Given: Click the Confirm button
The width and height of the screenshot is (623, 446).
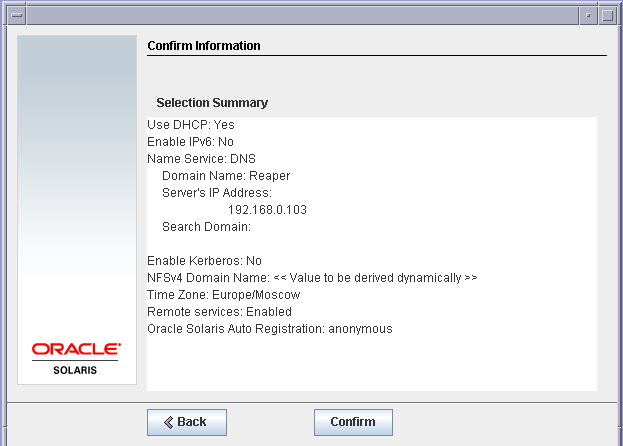Looking at the screenshot, I should click(x=353, y=422).
